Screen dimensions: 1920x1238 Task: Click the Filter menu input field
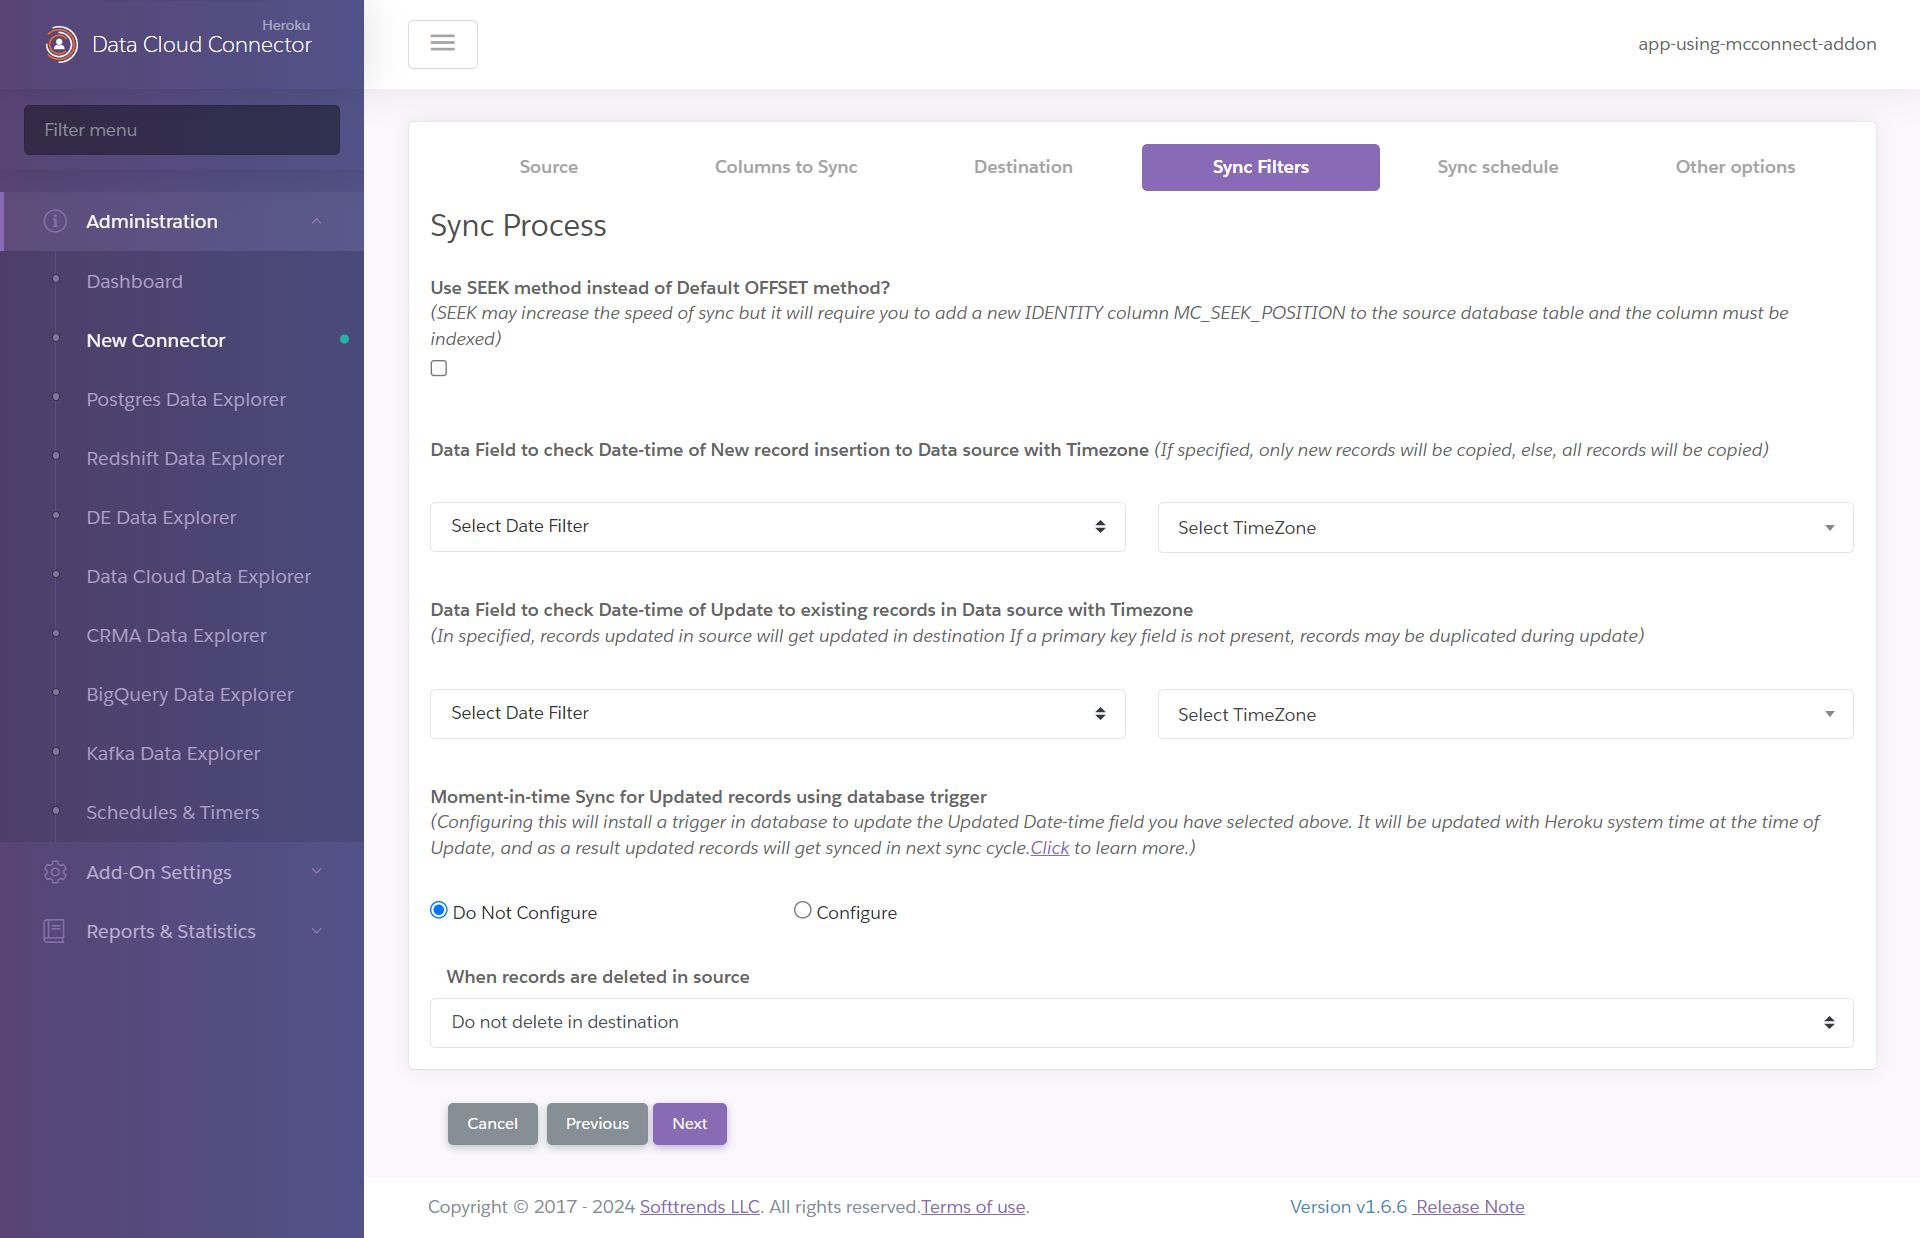(182, 129)
